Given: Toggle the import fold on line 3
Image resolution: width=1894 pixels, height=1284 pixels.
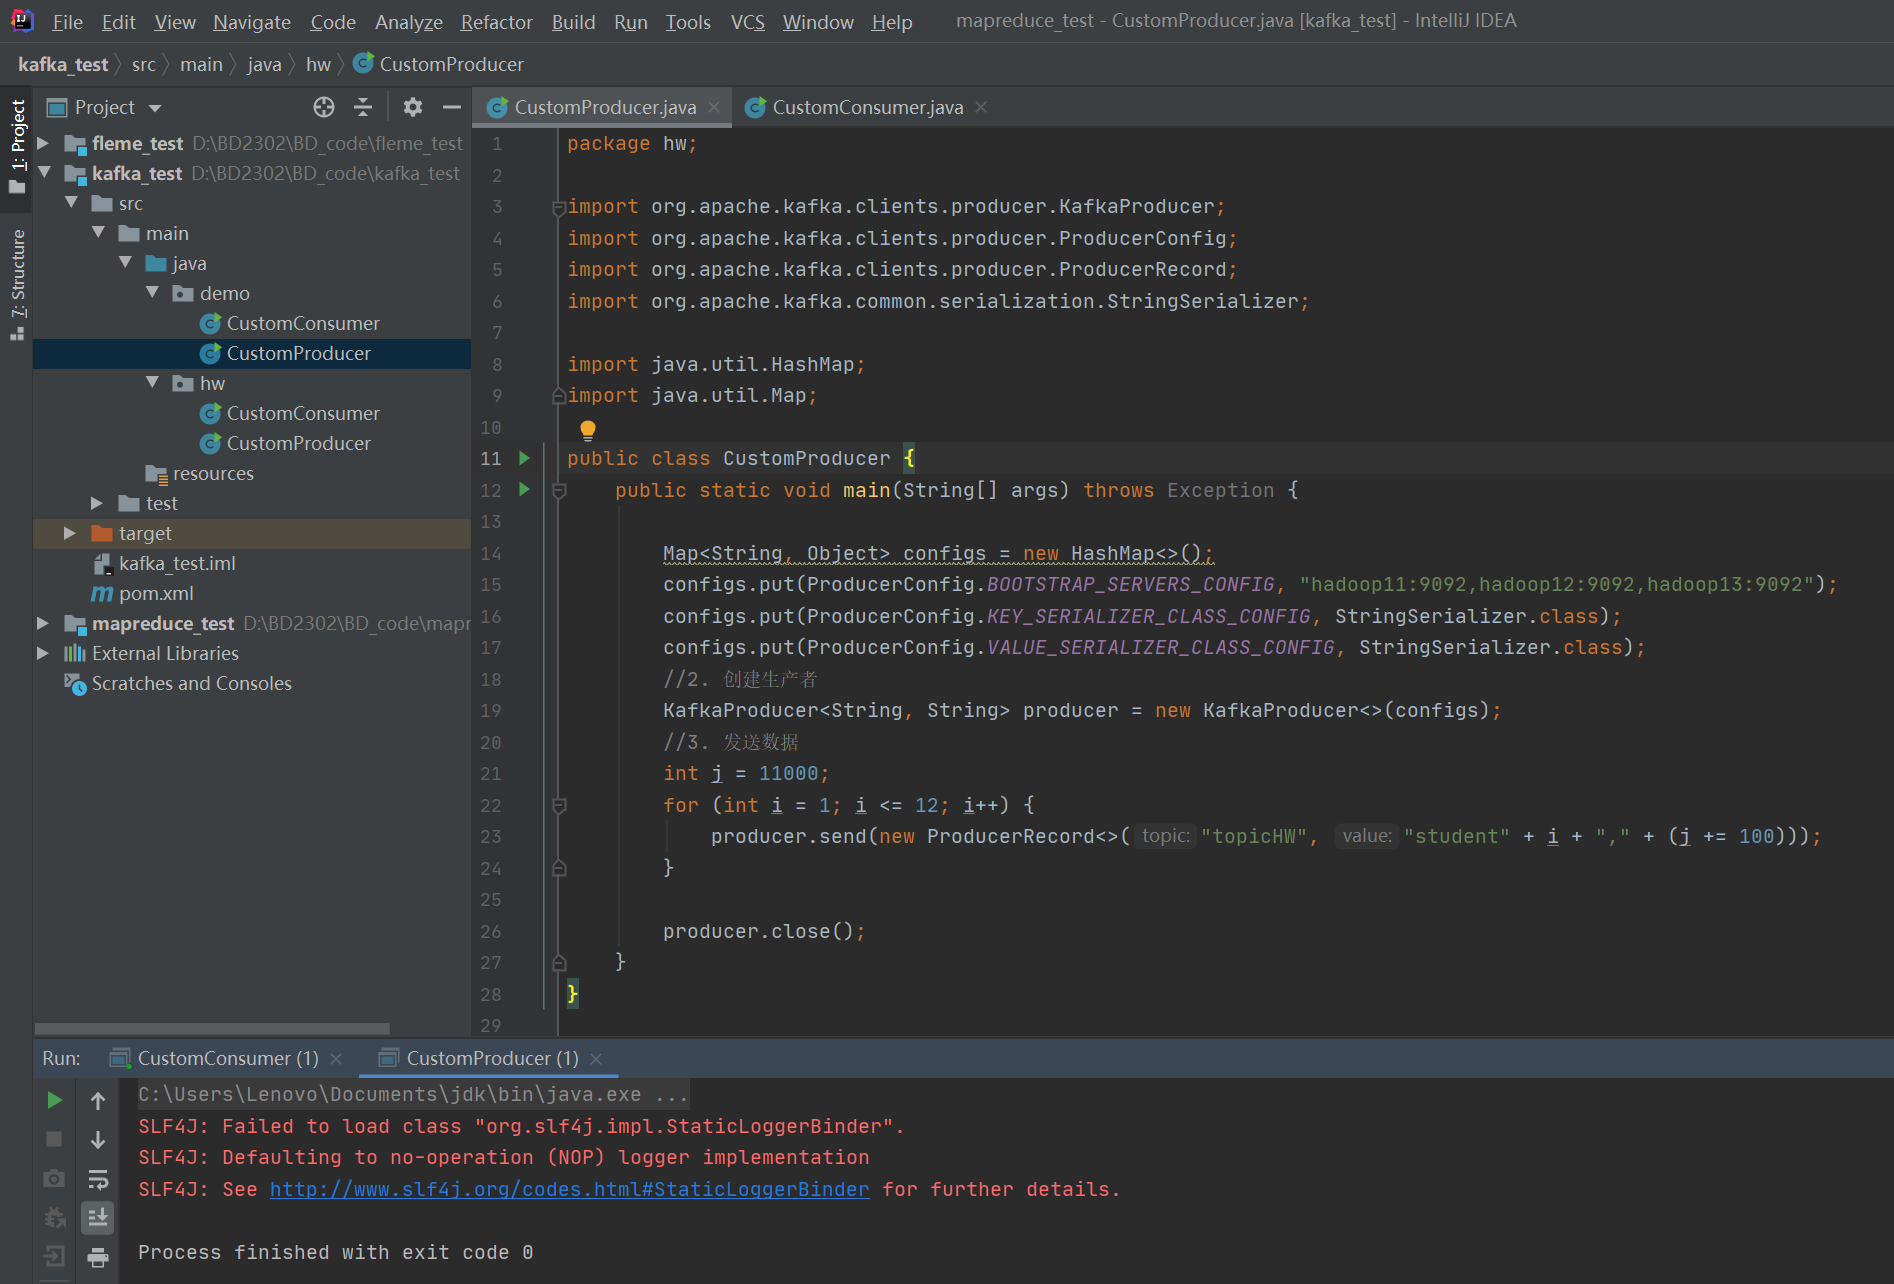Looking at the screenshot, I should point(559,207).
